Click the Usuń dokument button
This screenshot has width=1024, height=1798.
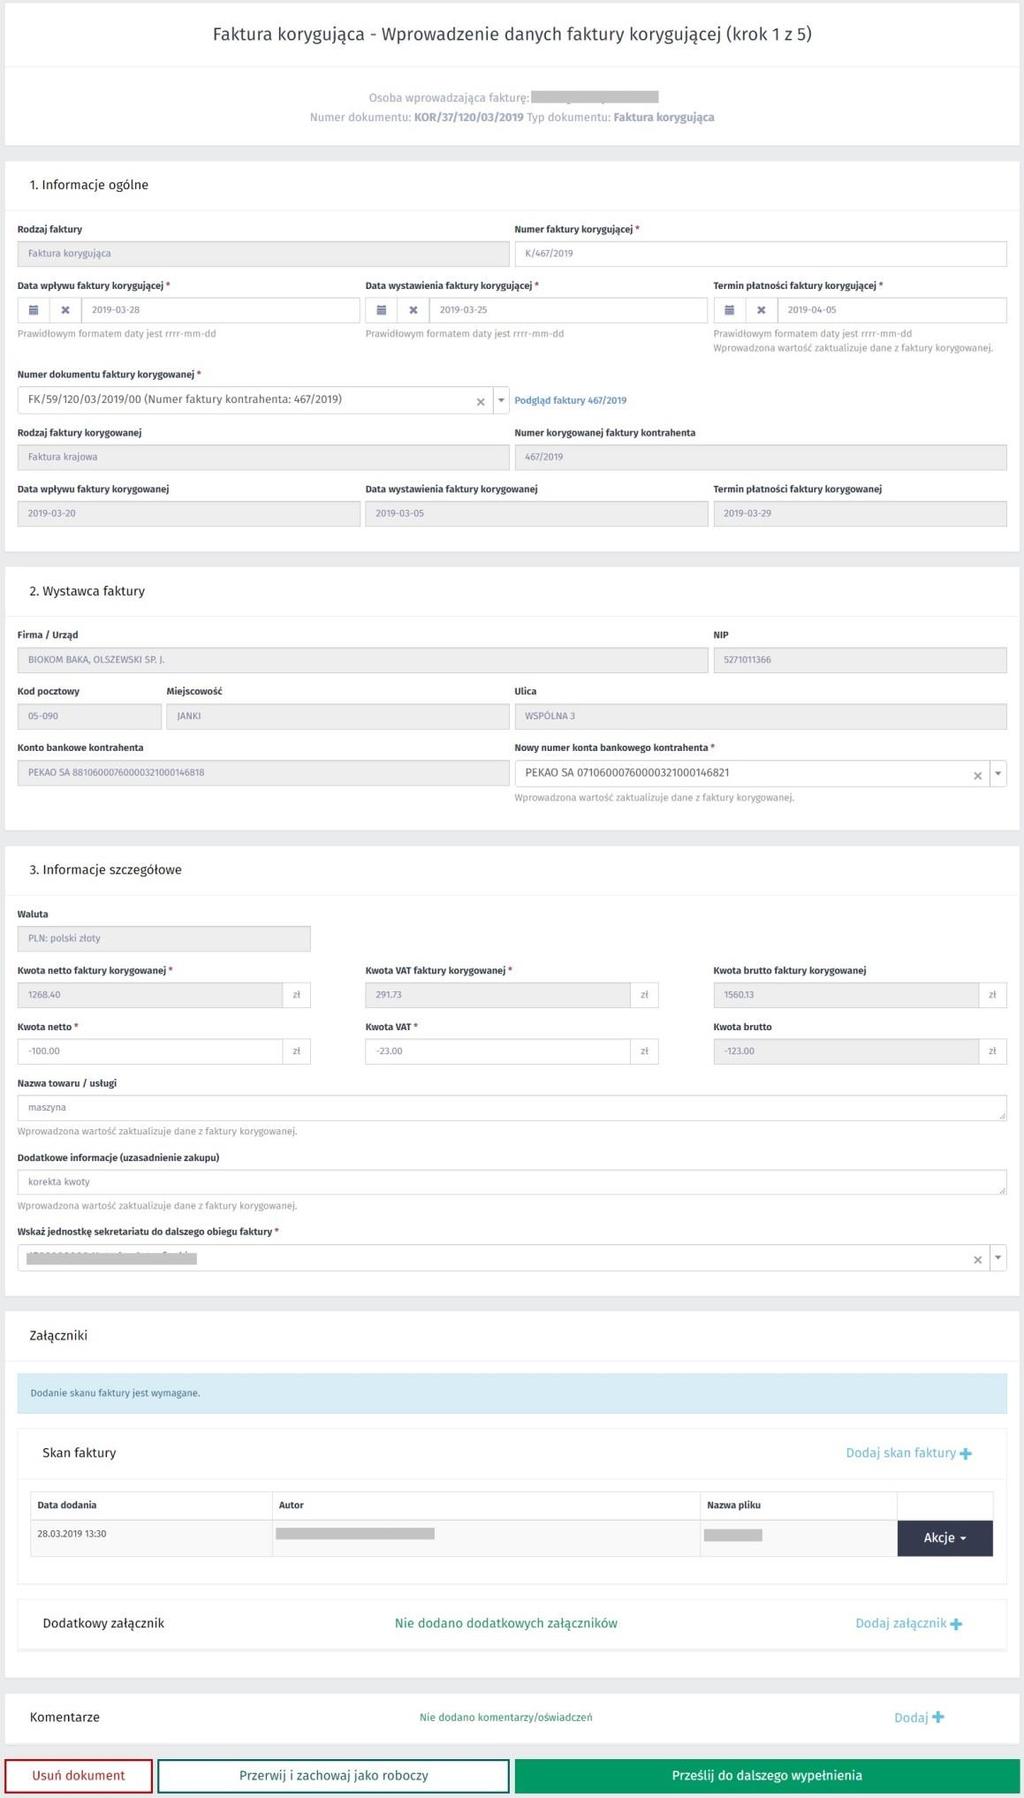pyautogui.click(x=79, y=1775)
